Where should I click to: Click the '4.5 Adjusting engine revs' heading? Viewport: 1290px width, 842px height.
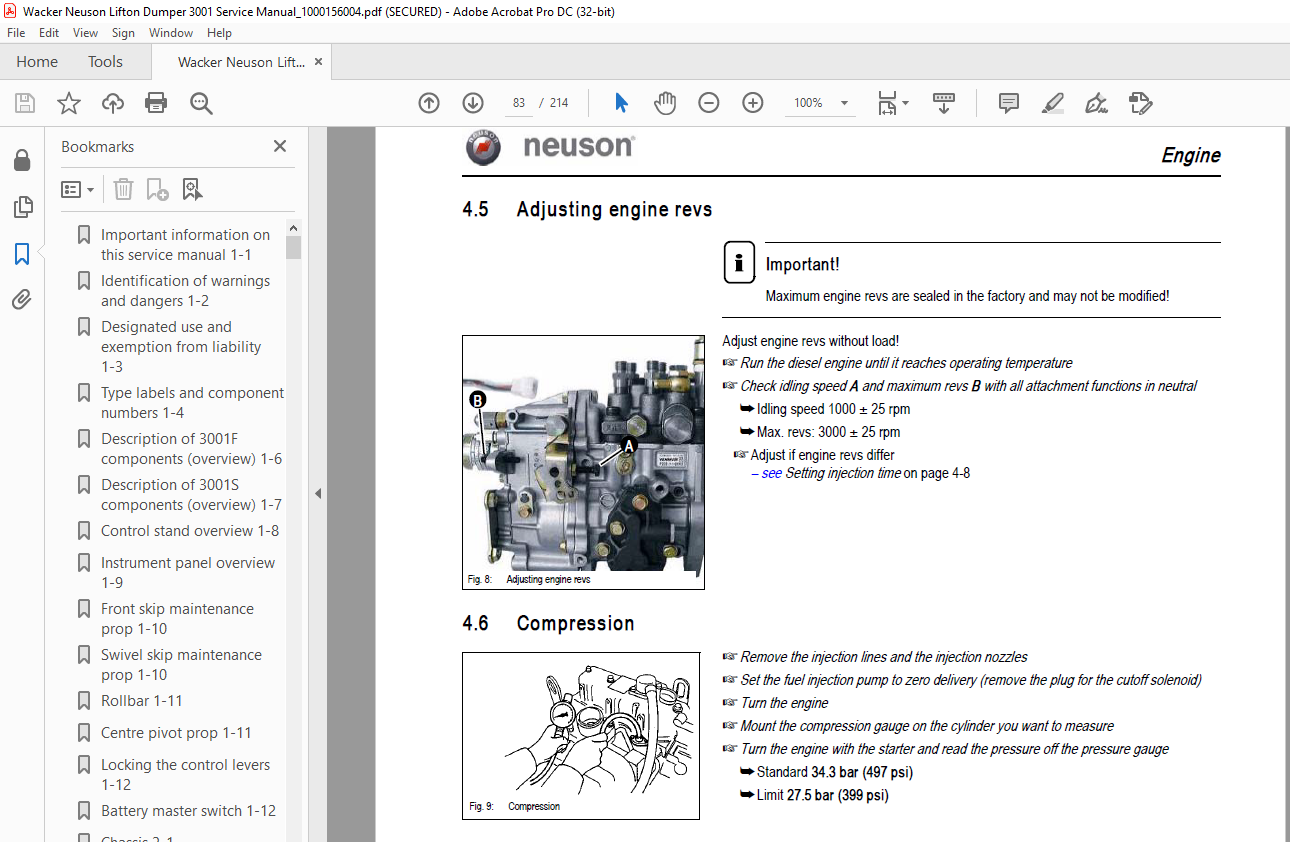587,210
